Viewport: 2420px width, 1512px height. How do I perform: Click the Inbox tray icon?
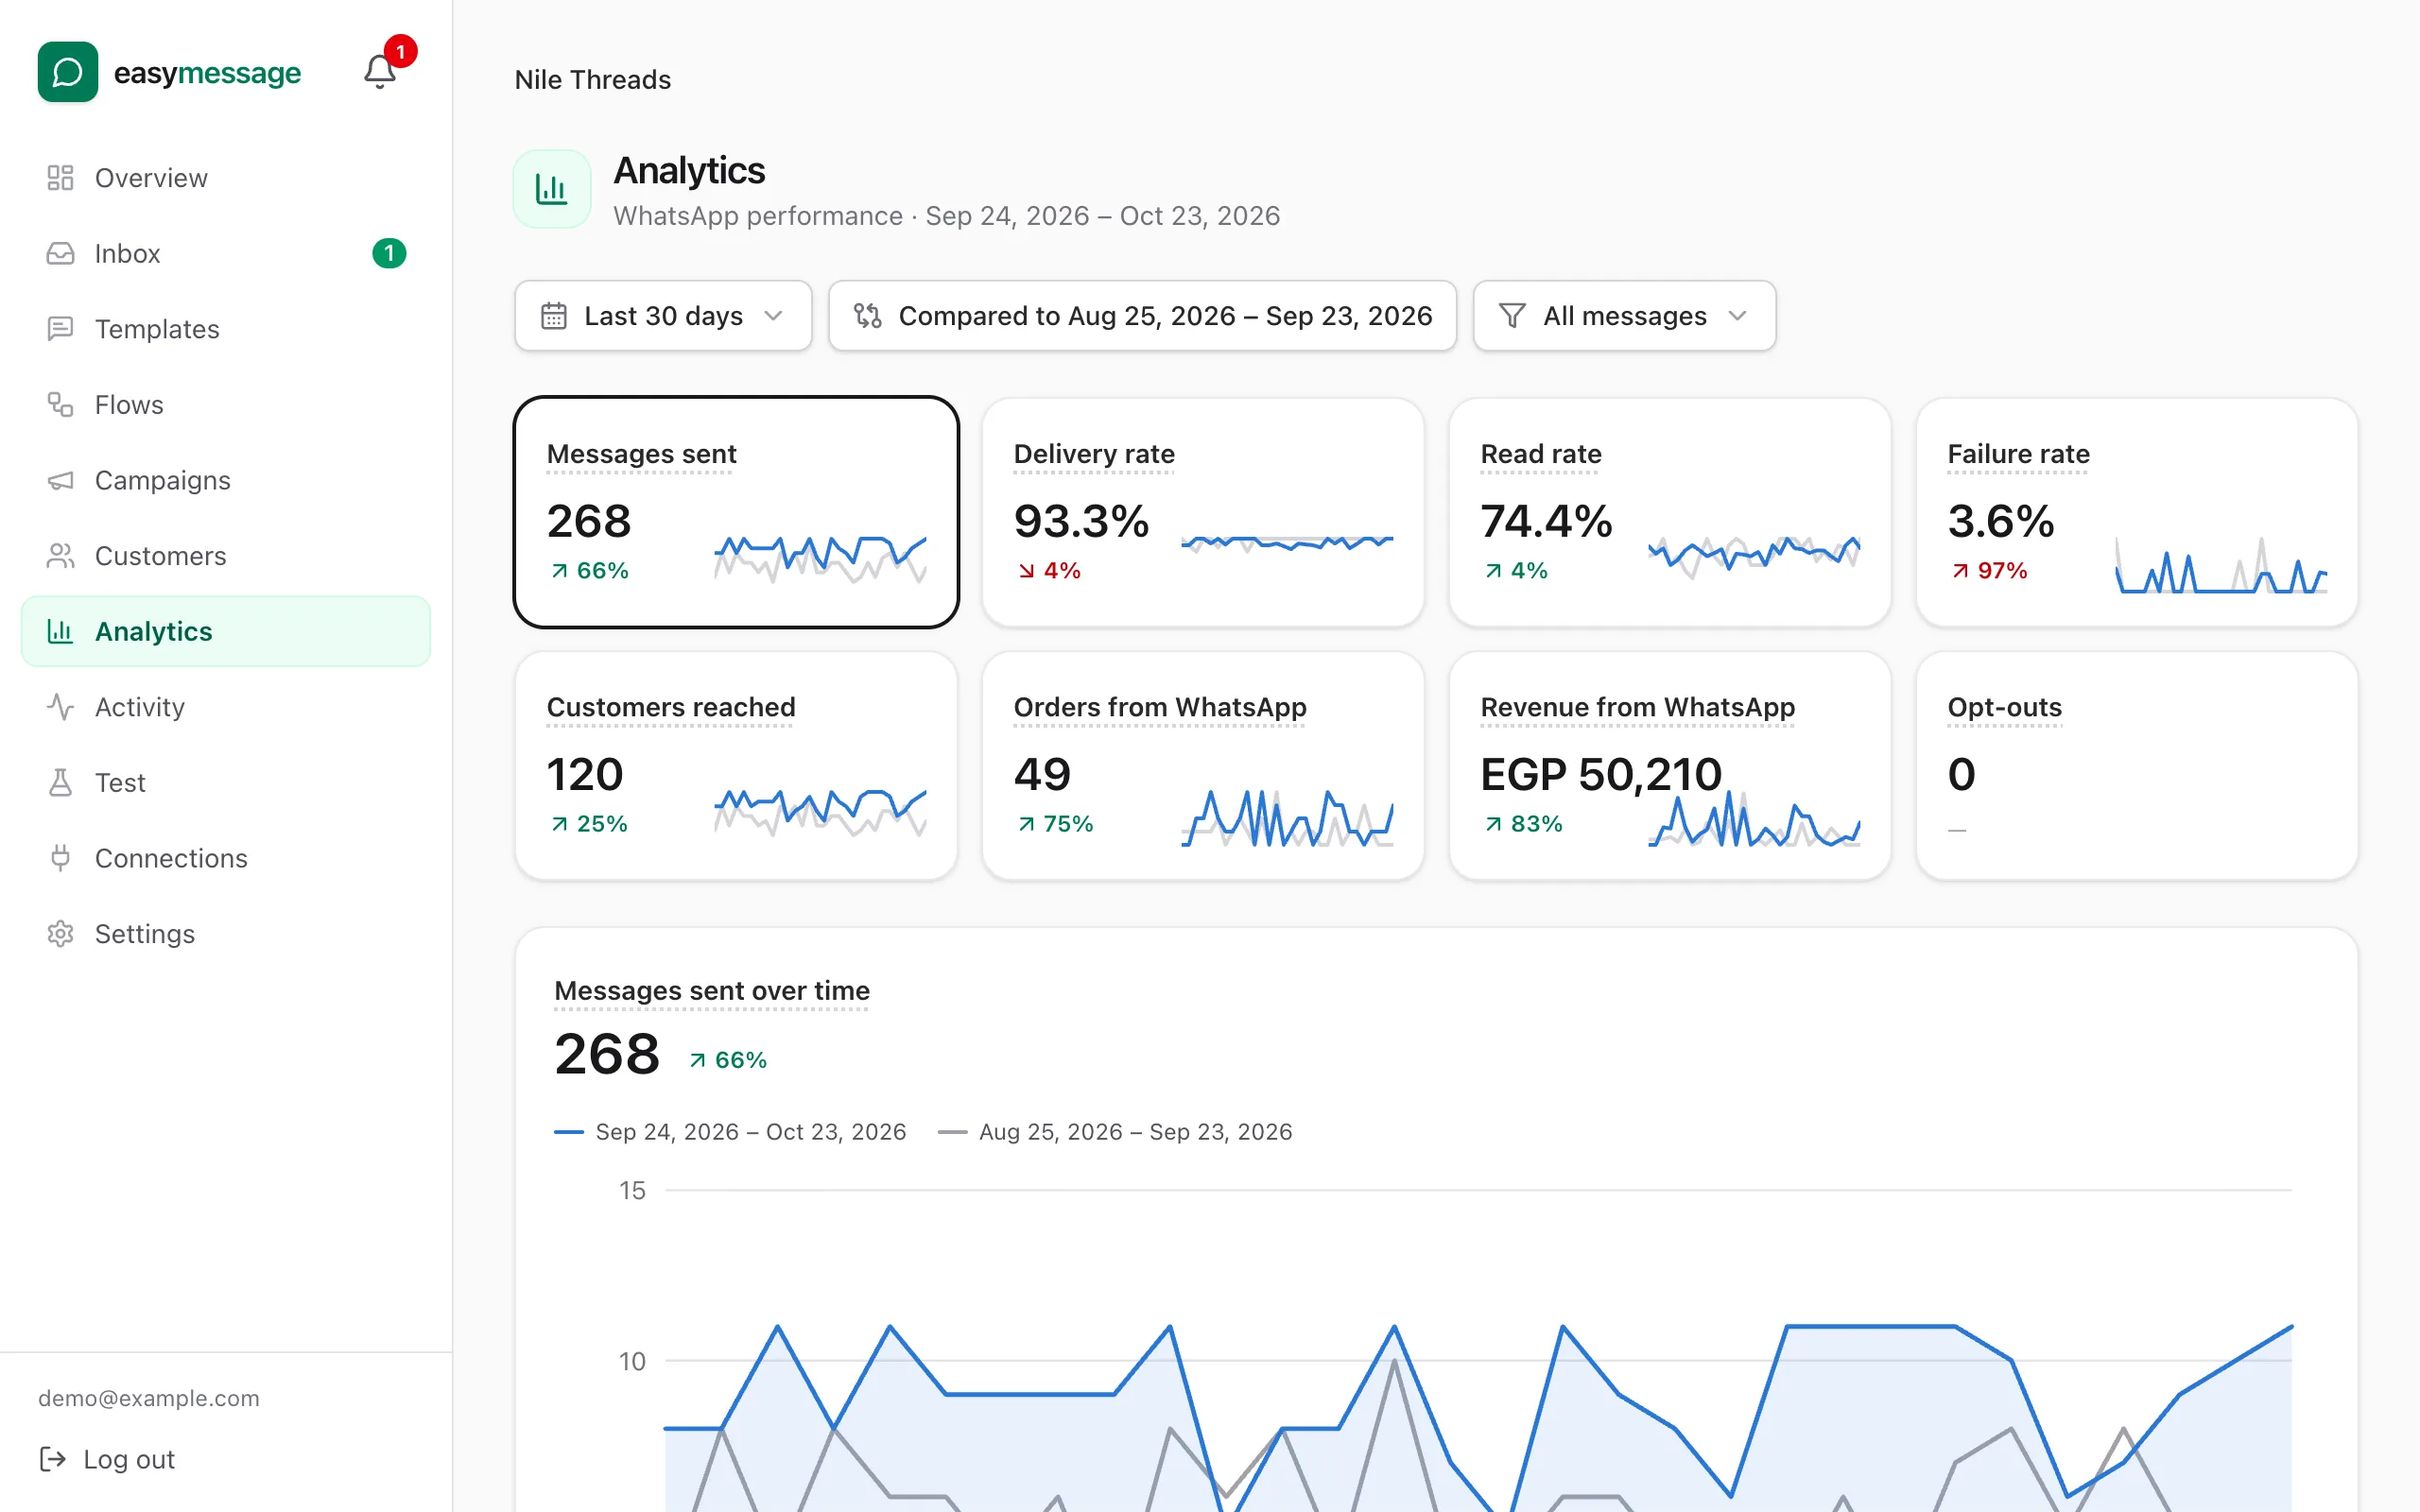coord(61,254)
